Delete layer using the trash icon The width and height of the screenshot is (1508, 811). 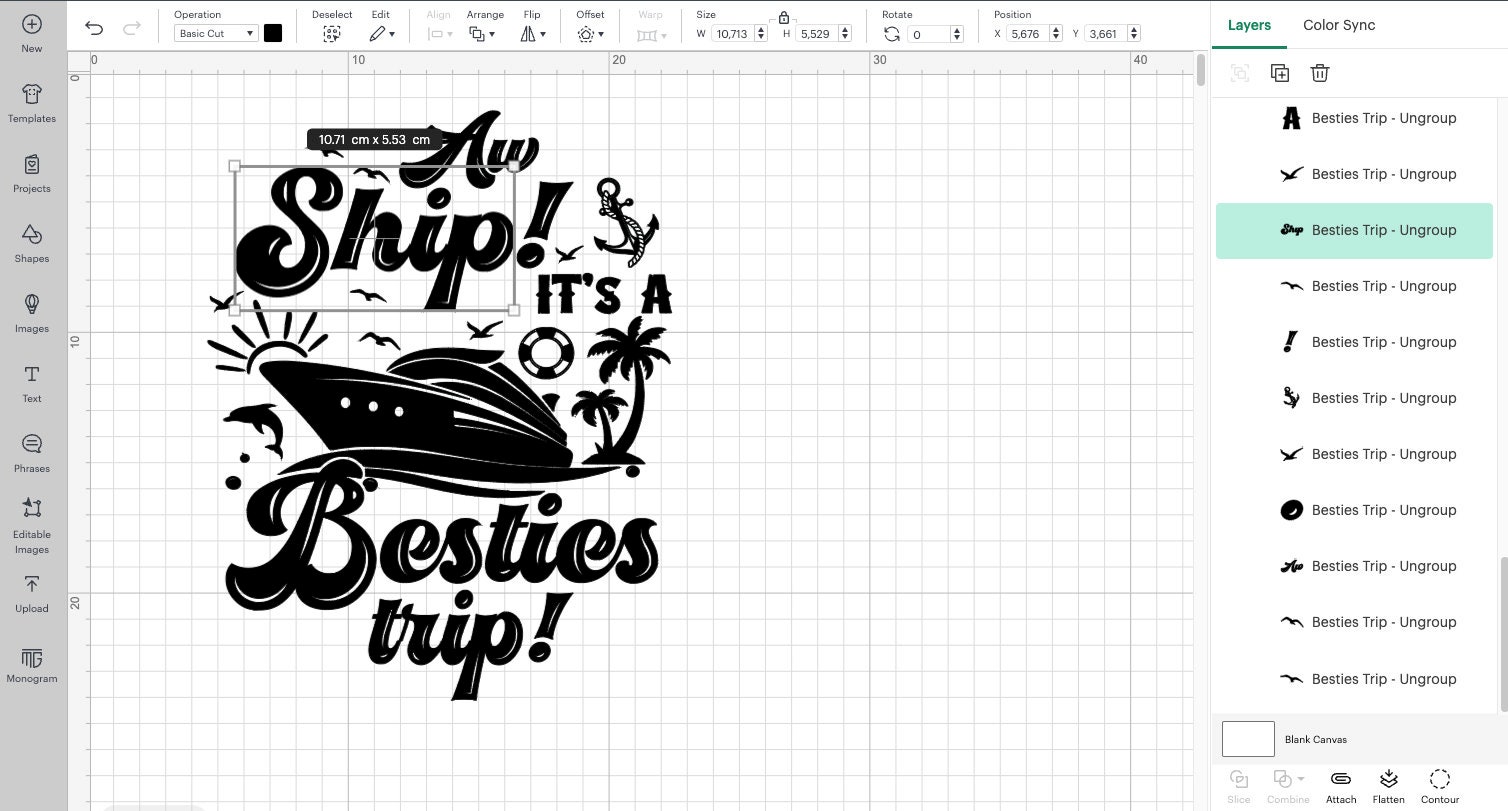point(1320,72)
